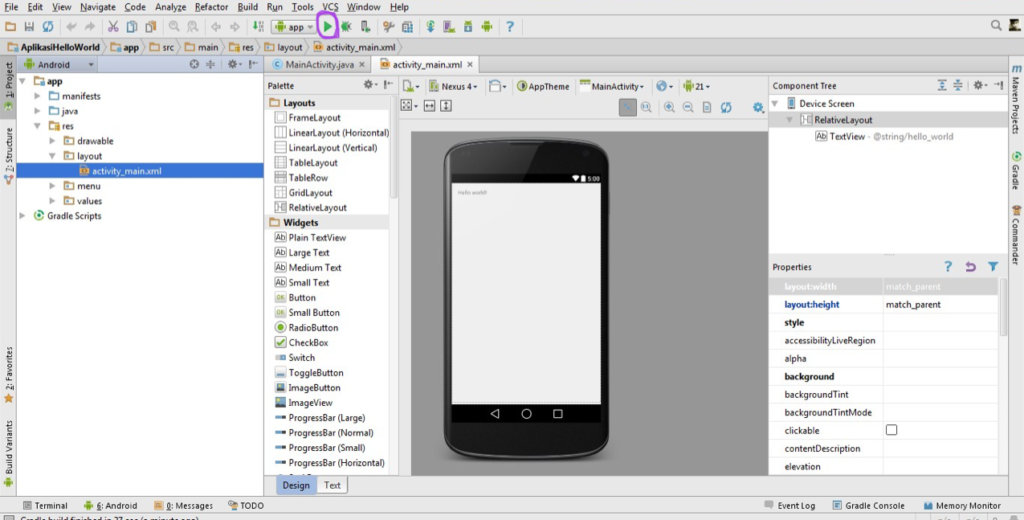This screenshot has height=520, width=1024.
Task: Open the Event Log panel
Action: coord(790,506)
